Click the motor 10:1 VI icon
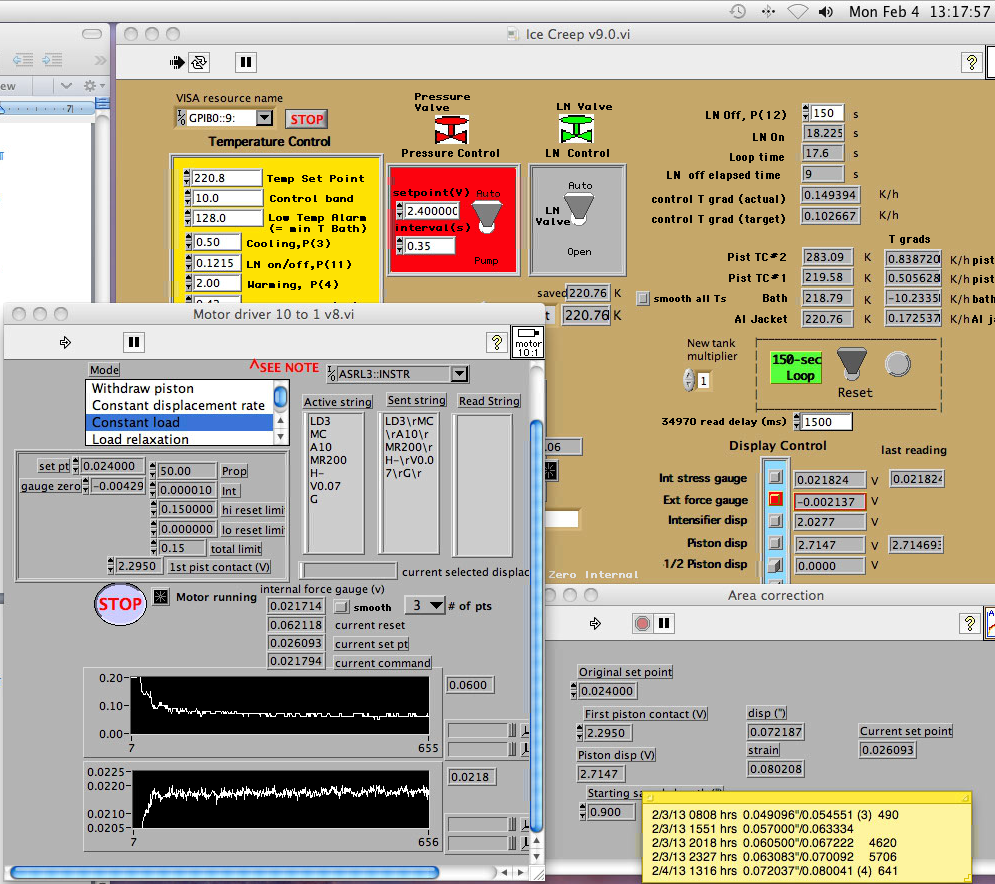995x884 pixels. click(527, 342)
